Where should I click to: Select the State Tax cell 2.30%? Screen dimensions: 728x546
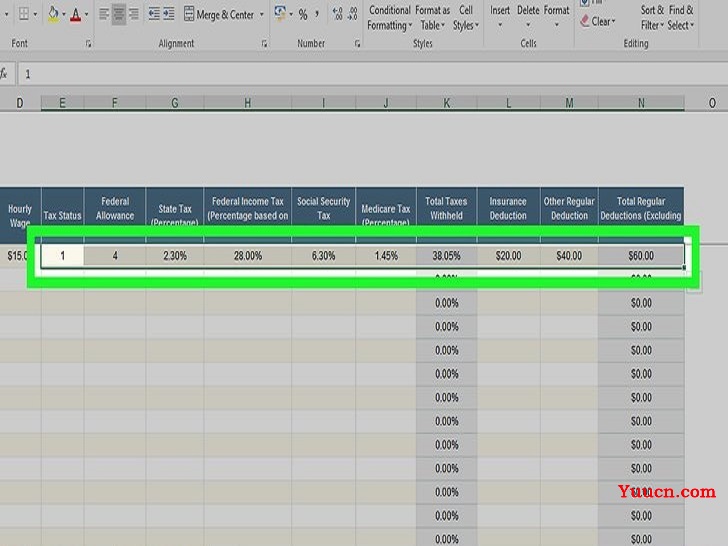(175, 256)
